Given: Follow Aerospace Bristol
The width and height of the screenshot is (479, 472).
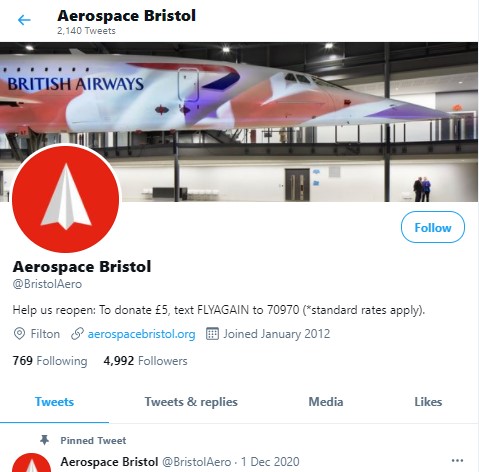Looking at the screenshot, I should point(432,227).
